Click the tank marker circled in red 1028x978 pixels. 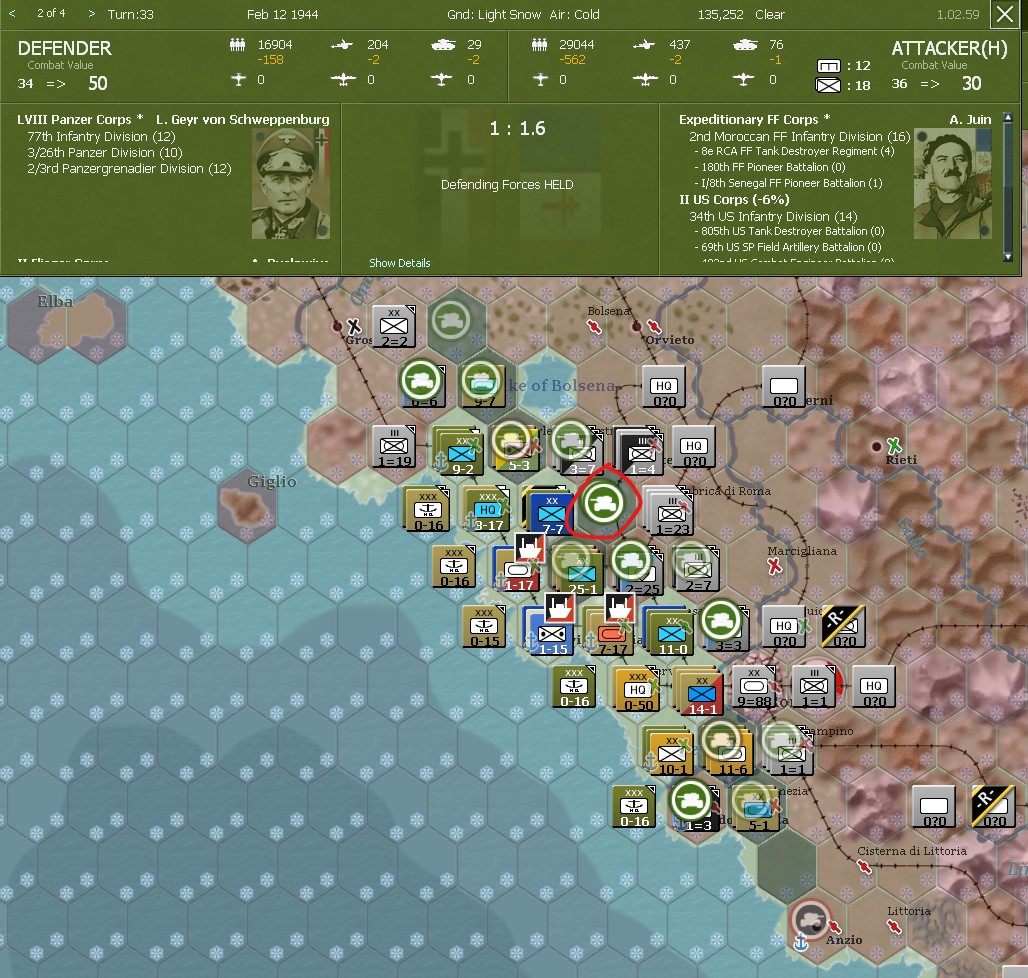pyautogui.click(x=603, y=501)
